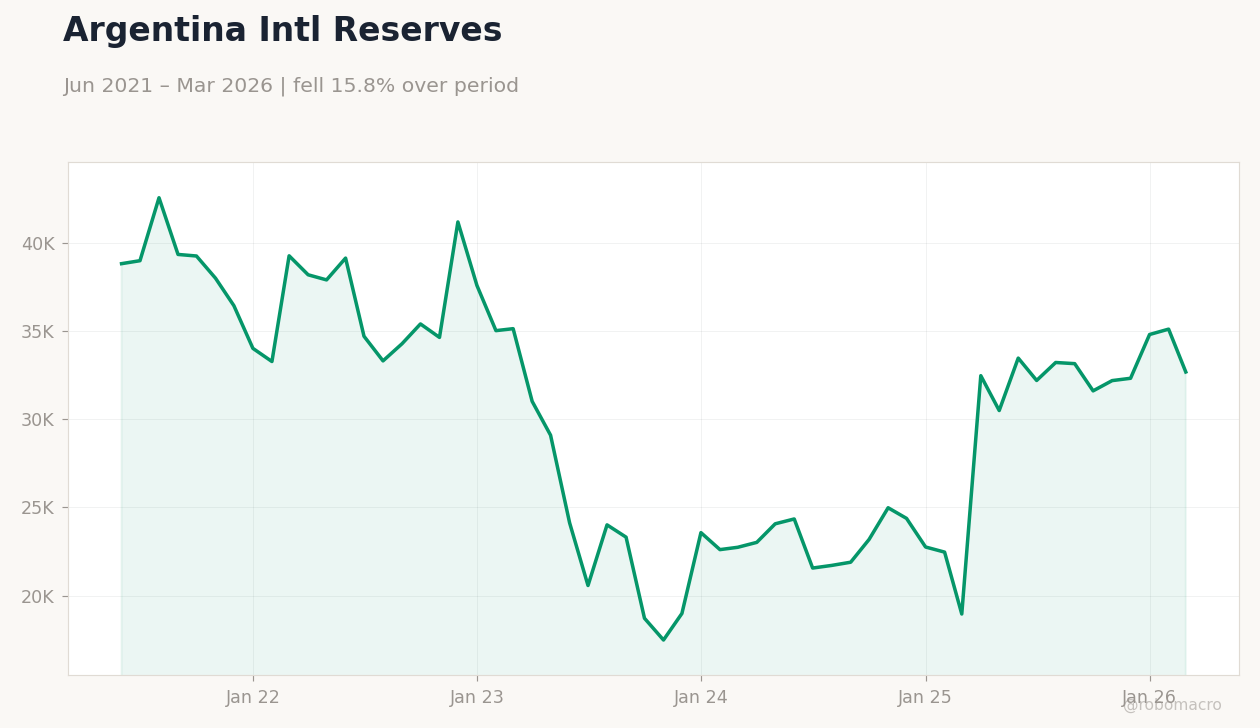Click the Jan 22 x-axis label
1260x728 pixels.
(x=253, y=698)
